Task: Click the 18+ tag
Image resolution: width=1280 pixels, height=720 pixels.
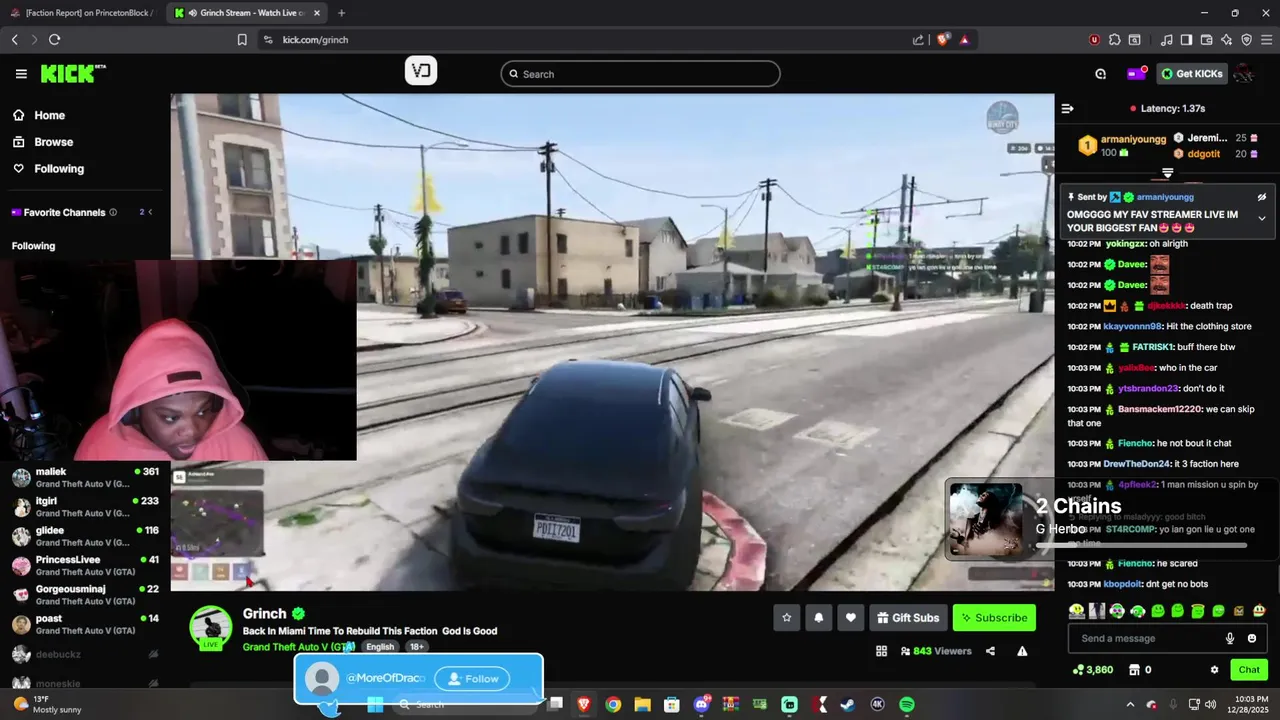Action: click(x=416, y=647)
